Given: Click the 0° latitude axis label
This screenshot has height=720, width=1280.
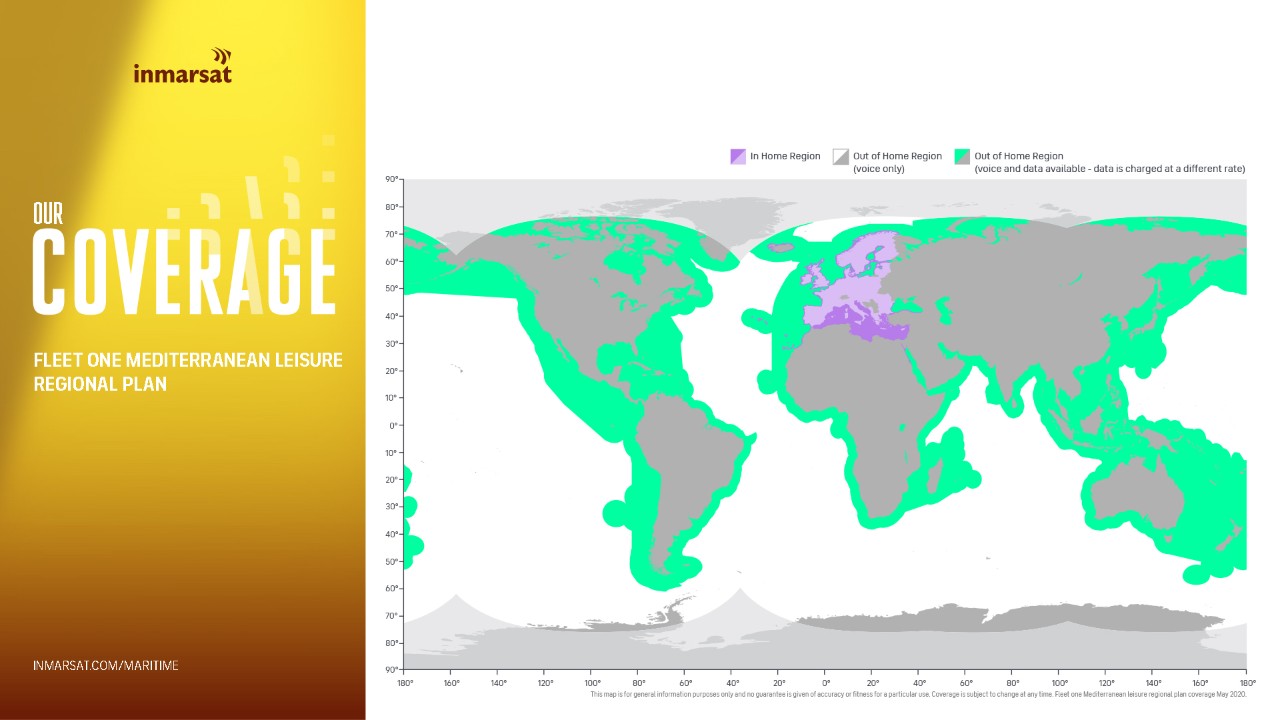Looking at the screenshot, I should (394, 425).
